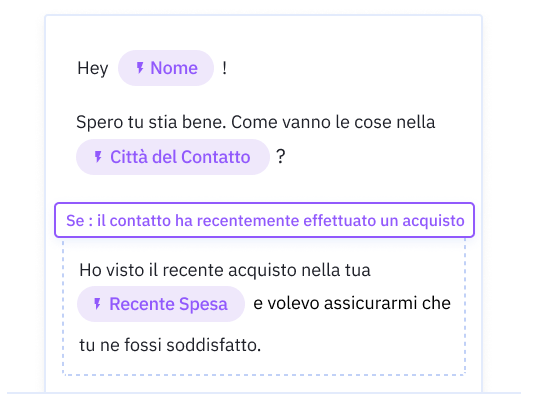The width and height of the screenshot is (534, 394).
Task: Place cursor on the word 'Hey'
Action: tap(93, 68)
